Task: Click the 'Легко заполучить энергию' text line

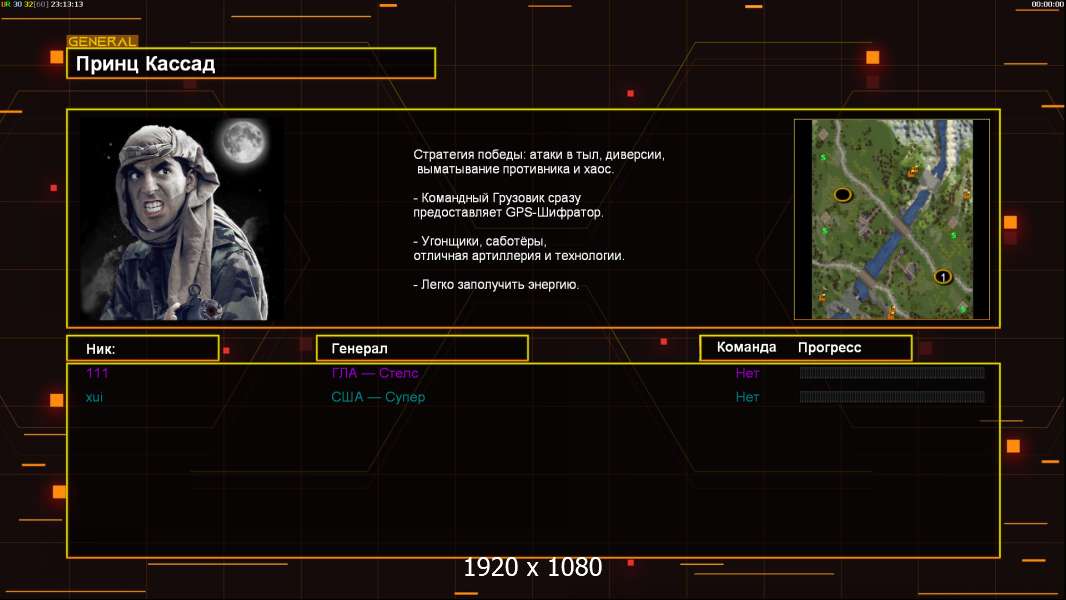Action: coord(496,285)
